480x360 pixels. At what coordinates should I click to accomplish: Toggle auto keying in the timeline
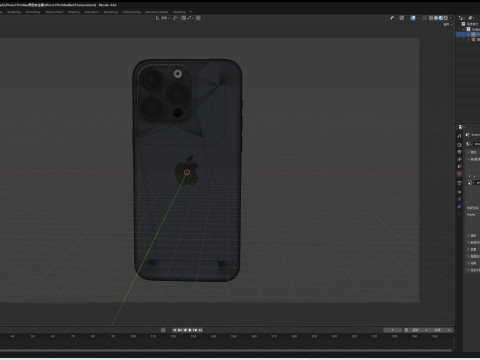(x=163, y=330)
